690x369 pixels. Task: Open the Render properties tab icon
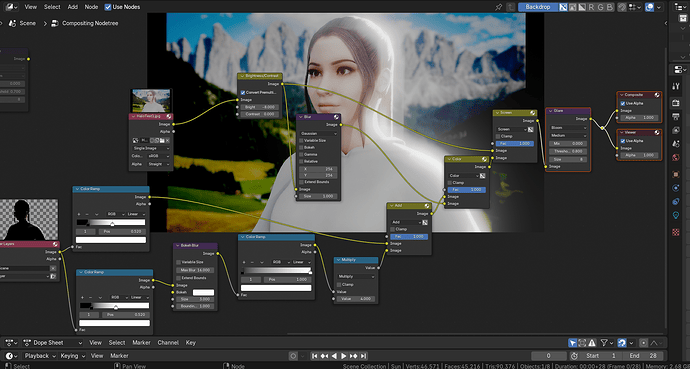point(676,103)
